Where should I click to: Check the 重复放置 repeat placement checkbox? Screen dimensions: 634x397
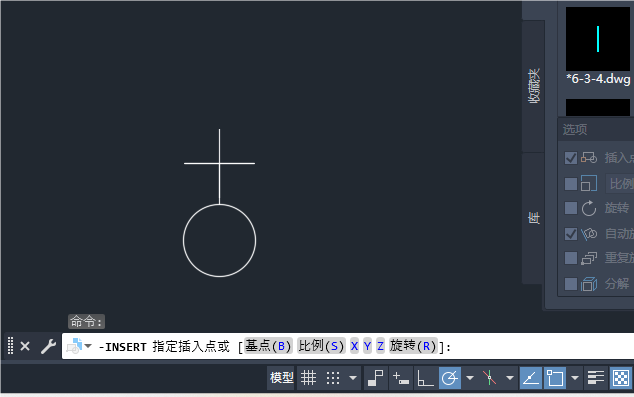tap(571, 258)
